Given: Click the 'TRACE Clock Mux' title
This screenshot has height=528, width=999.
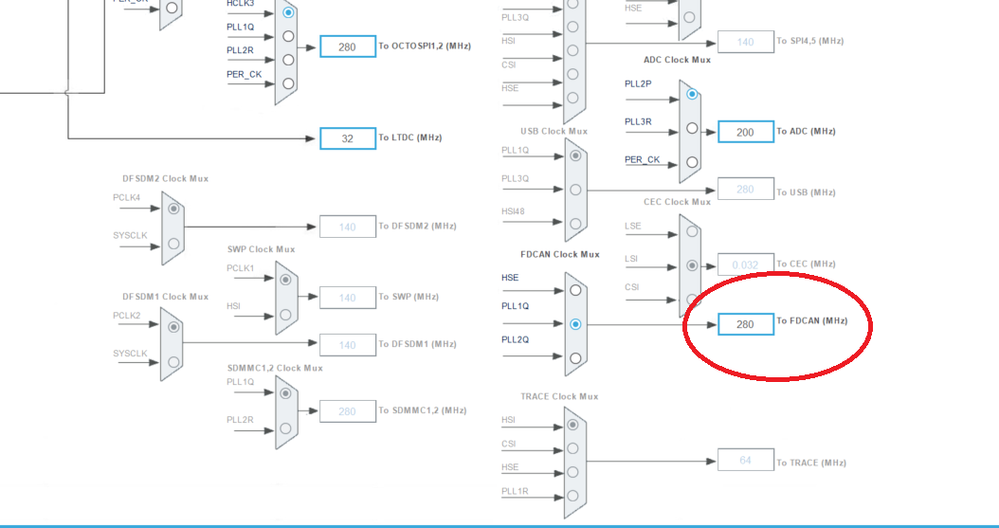Looking at the screenshot, I should [559, 396].
